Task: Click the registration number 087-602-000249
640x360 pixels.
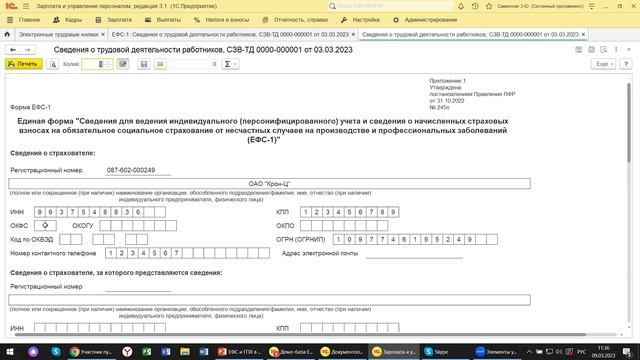Action: [x=131, y=170]
